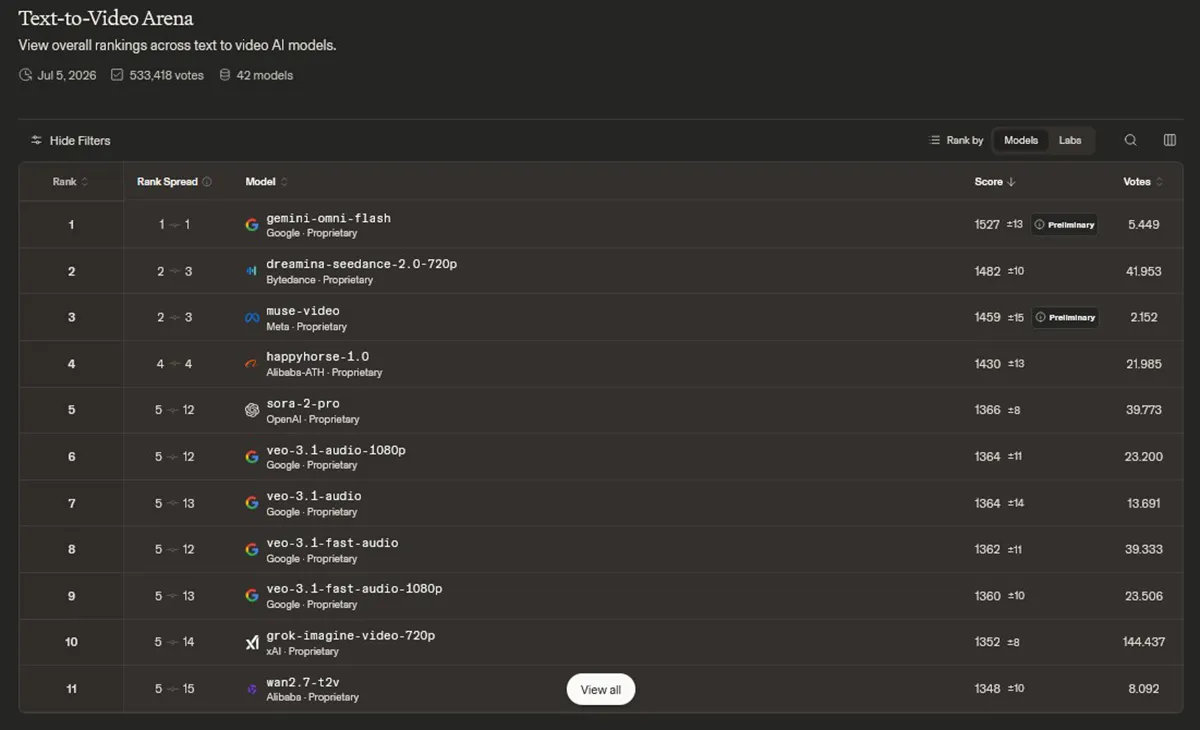Click the 'xAI · Proprietary' label
The image size is (1200, 730).
coord(302,652)
